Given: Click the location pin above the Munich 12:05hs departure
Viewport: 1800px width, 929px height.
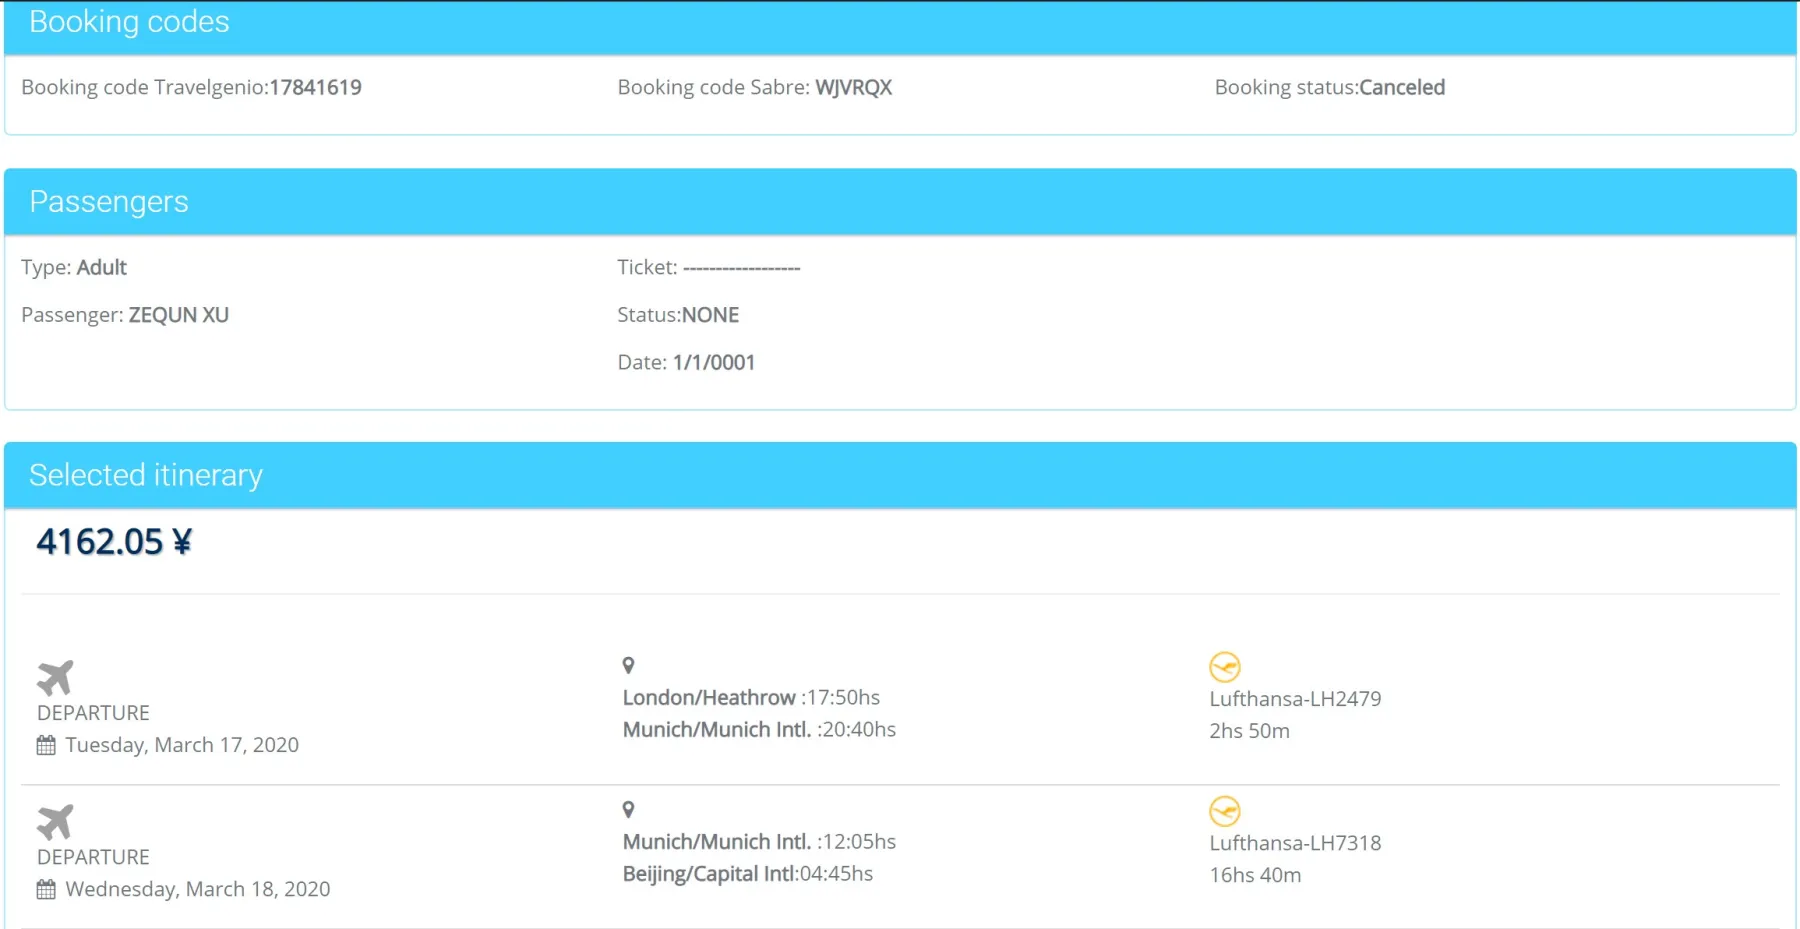Looking at the screenshot, I should (628, 809).
